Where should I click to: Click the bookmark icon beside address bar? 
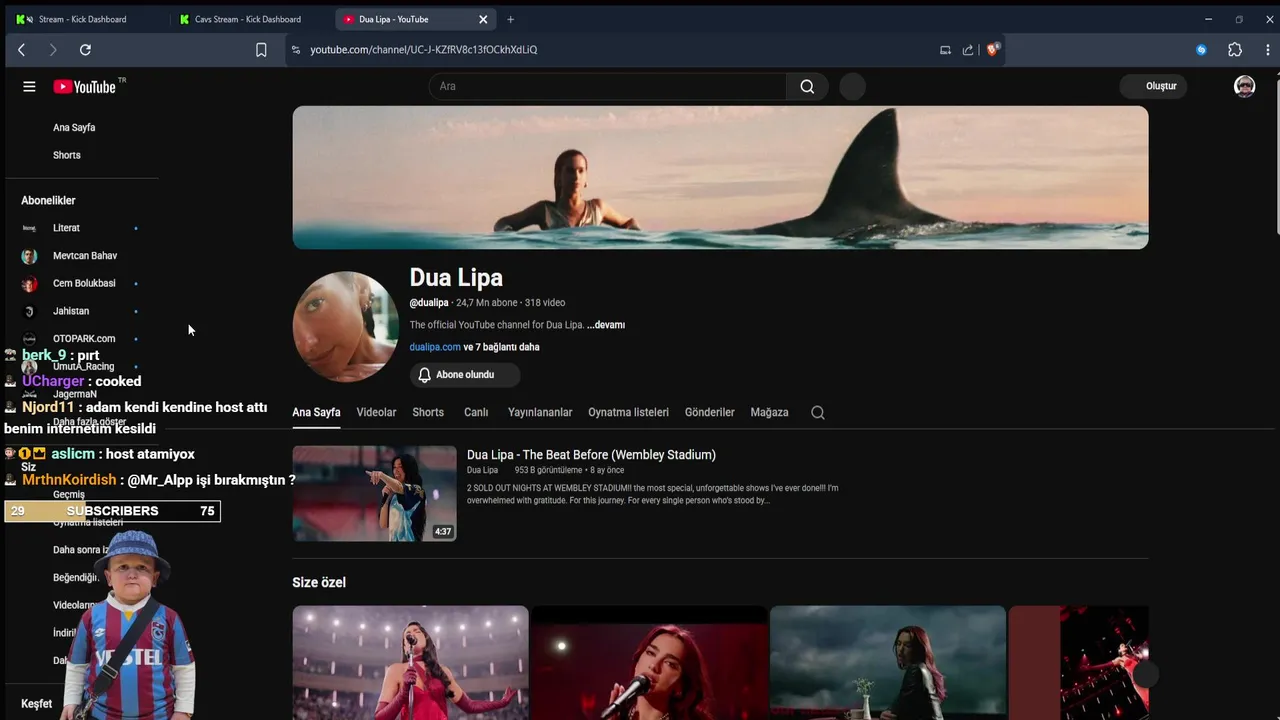coord(261,49)
